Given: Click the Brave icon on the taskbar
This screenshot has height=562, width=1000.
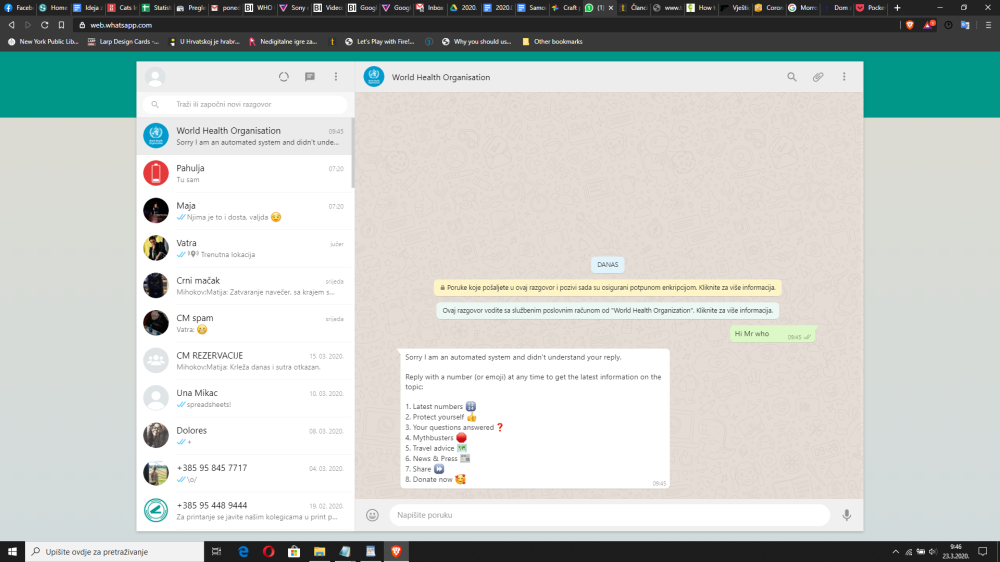Looking at the screenshot, I should pos(396,551).
